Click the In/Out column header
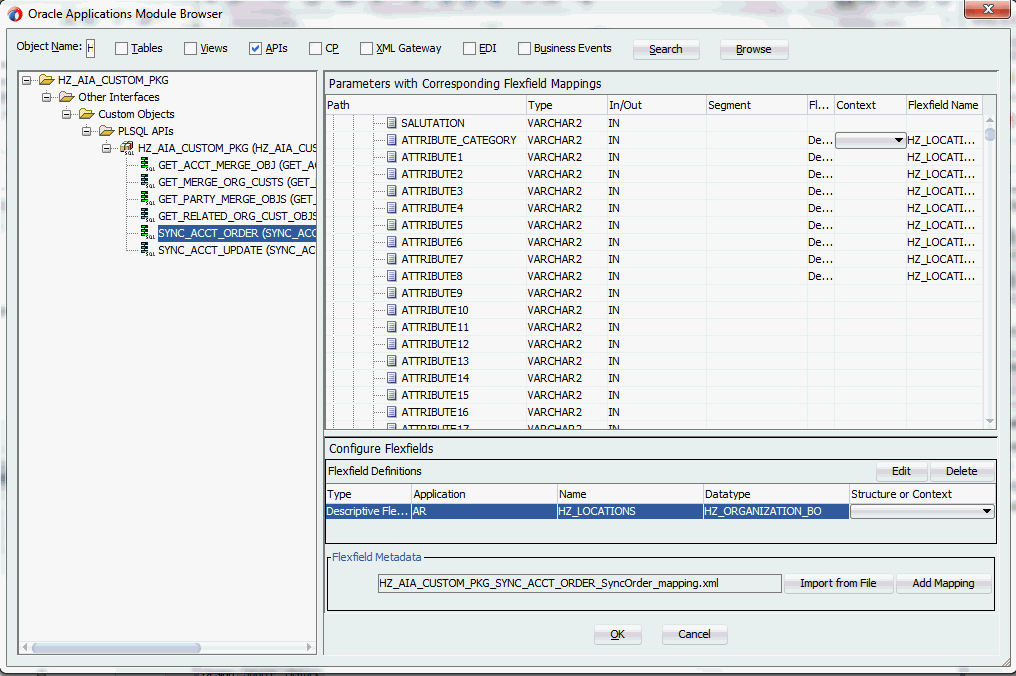Screen dimensions: 1016x676 [656, 105]
